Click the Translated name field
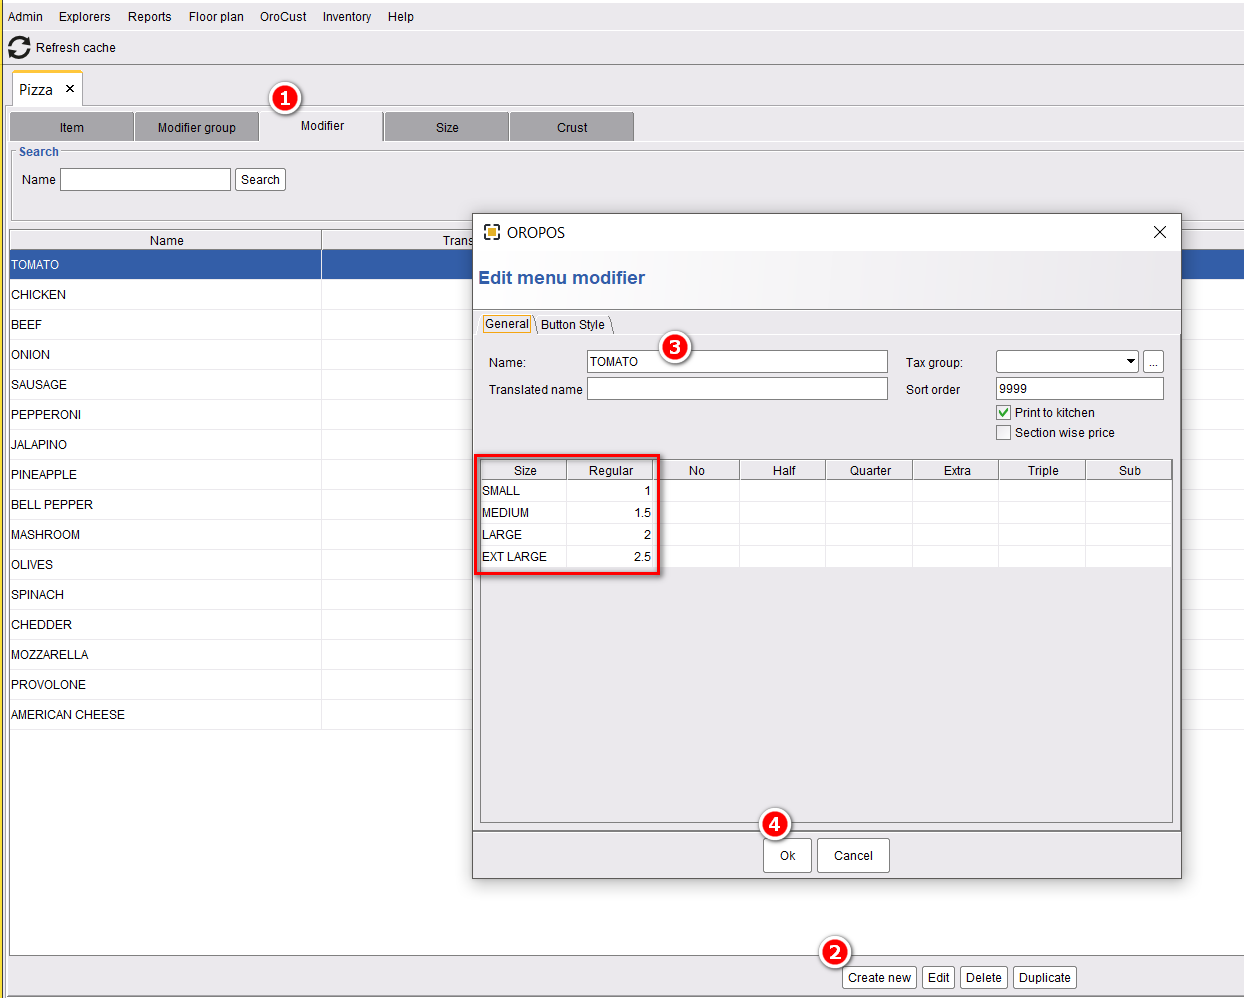1244x998 pixels. coord(737,389)
